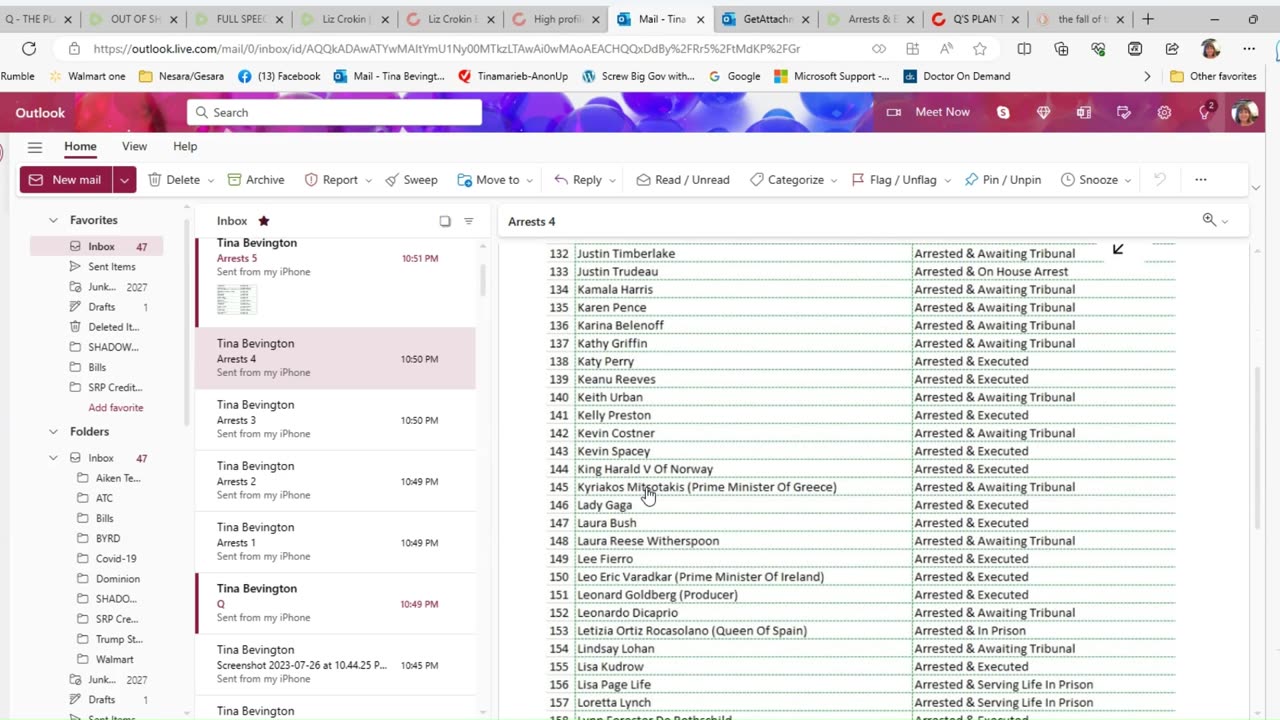The image size is (1280, 720).
Task: Open the Skype icon in the Outlook header
Action: pos(1003,113)
